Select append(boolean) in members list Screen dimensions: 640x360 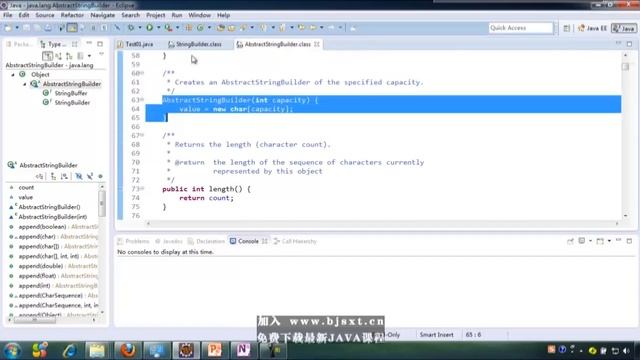point(42,227)
